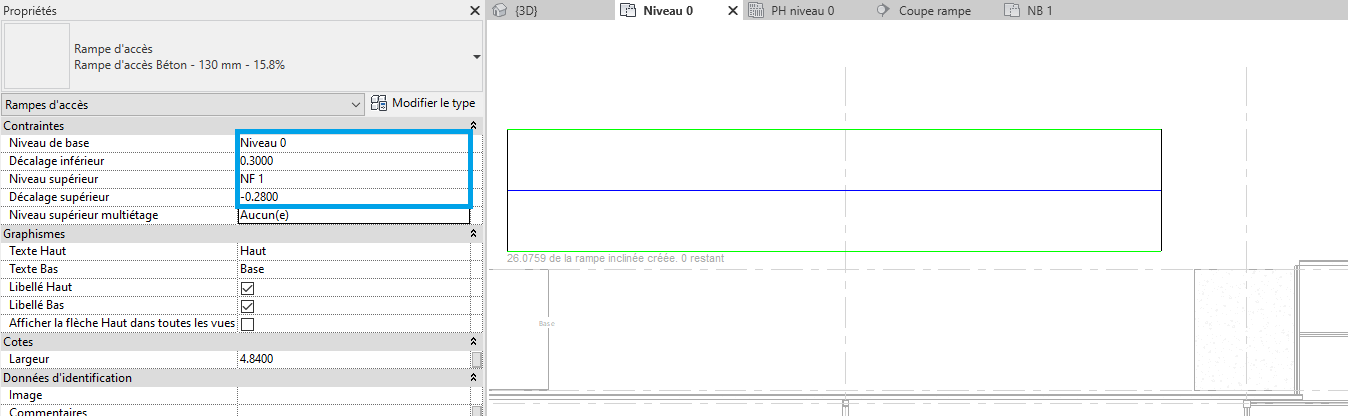Click the Modifier le type icon

(x=379, y=103)
